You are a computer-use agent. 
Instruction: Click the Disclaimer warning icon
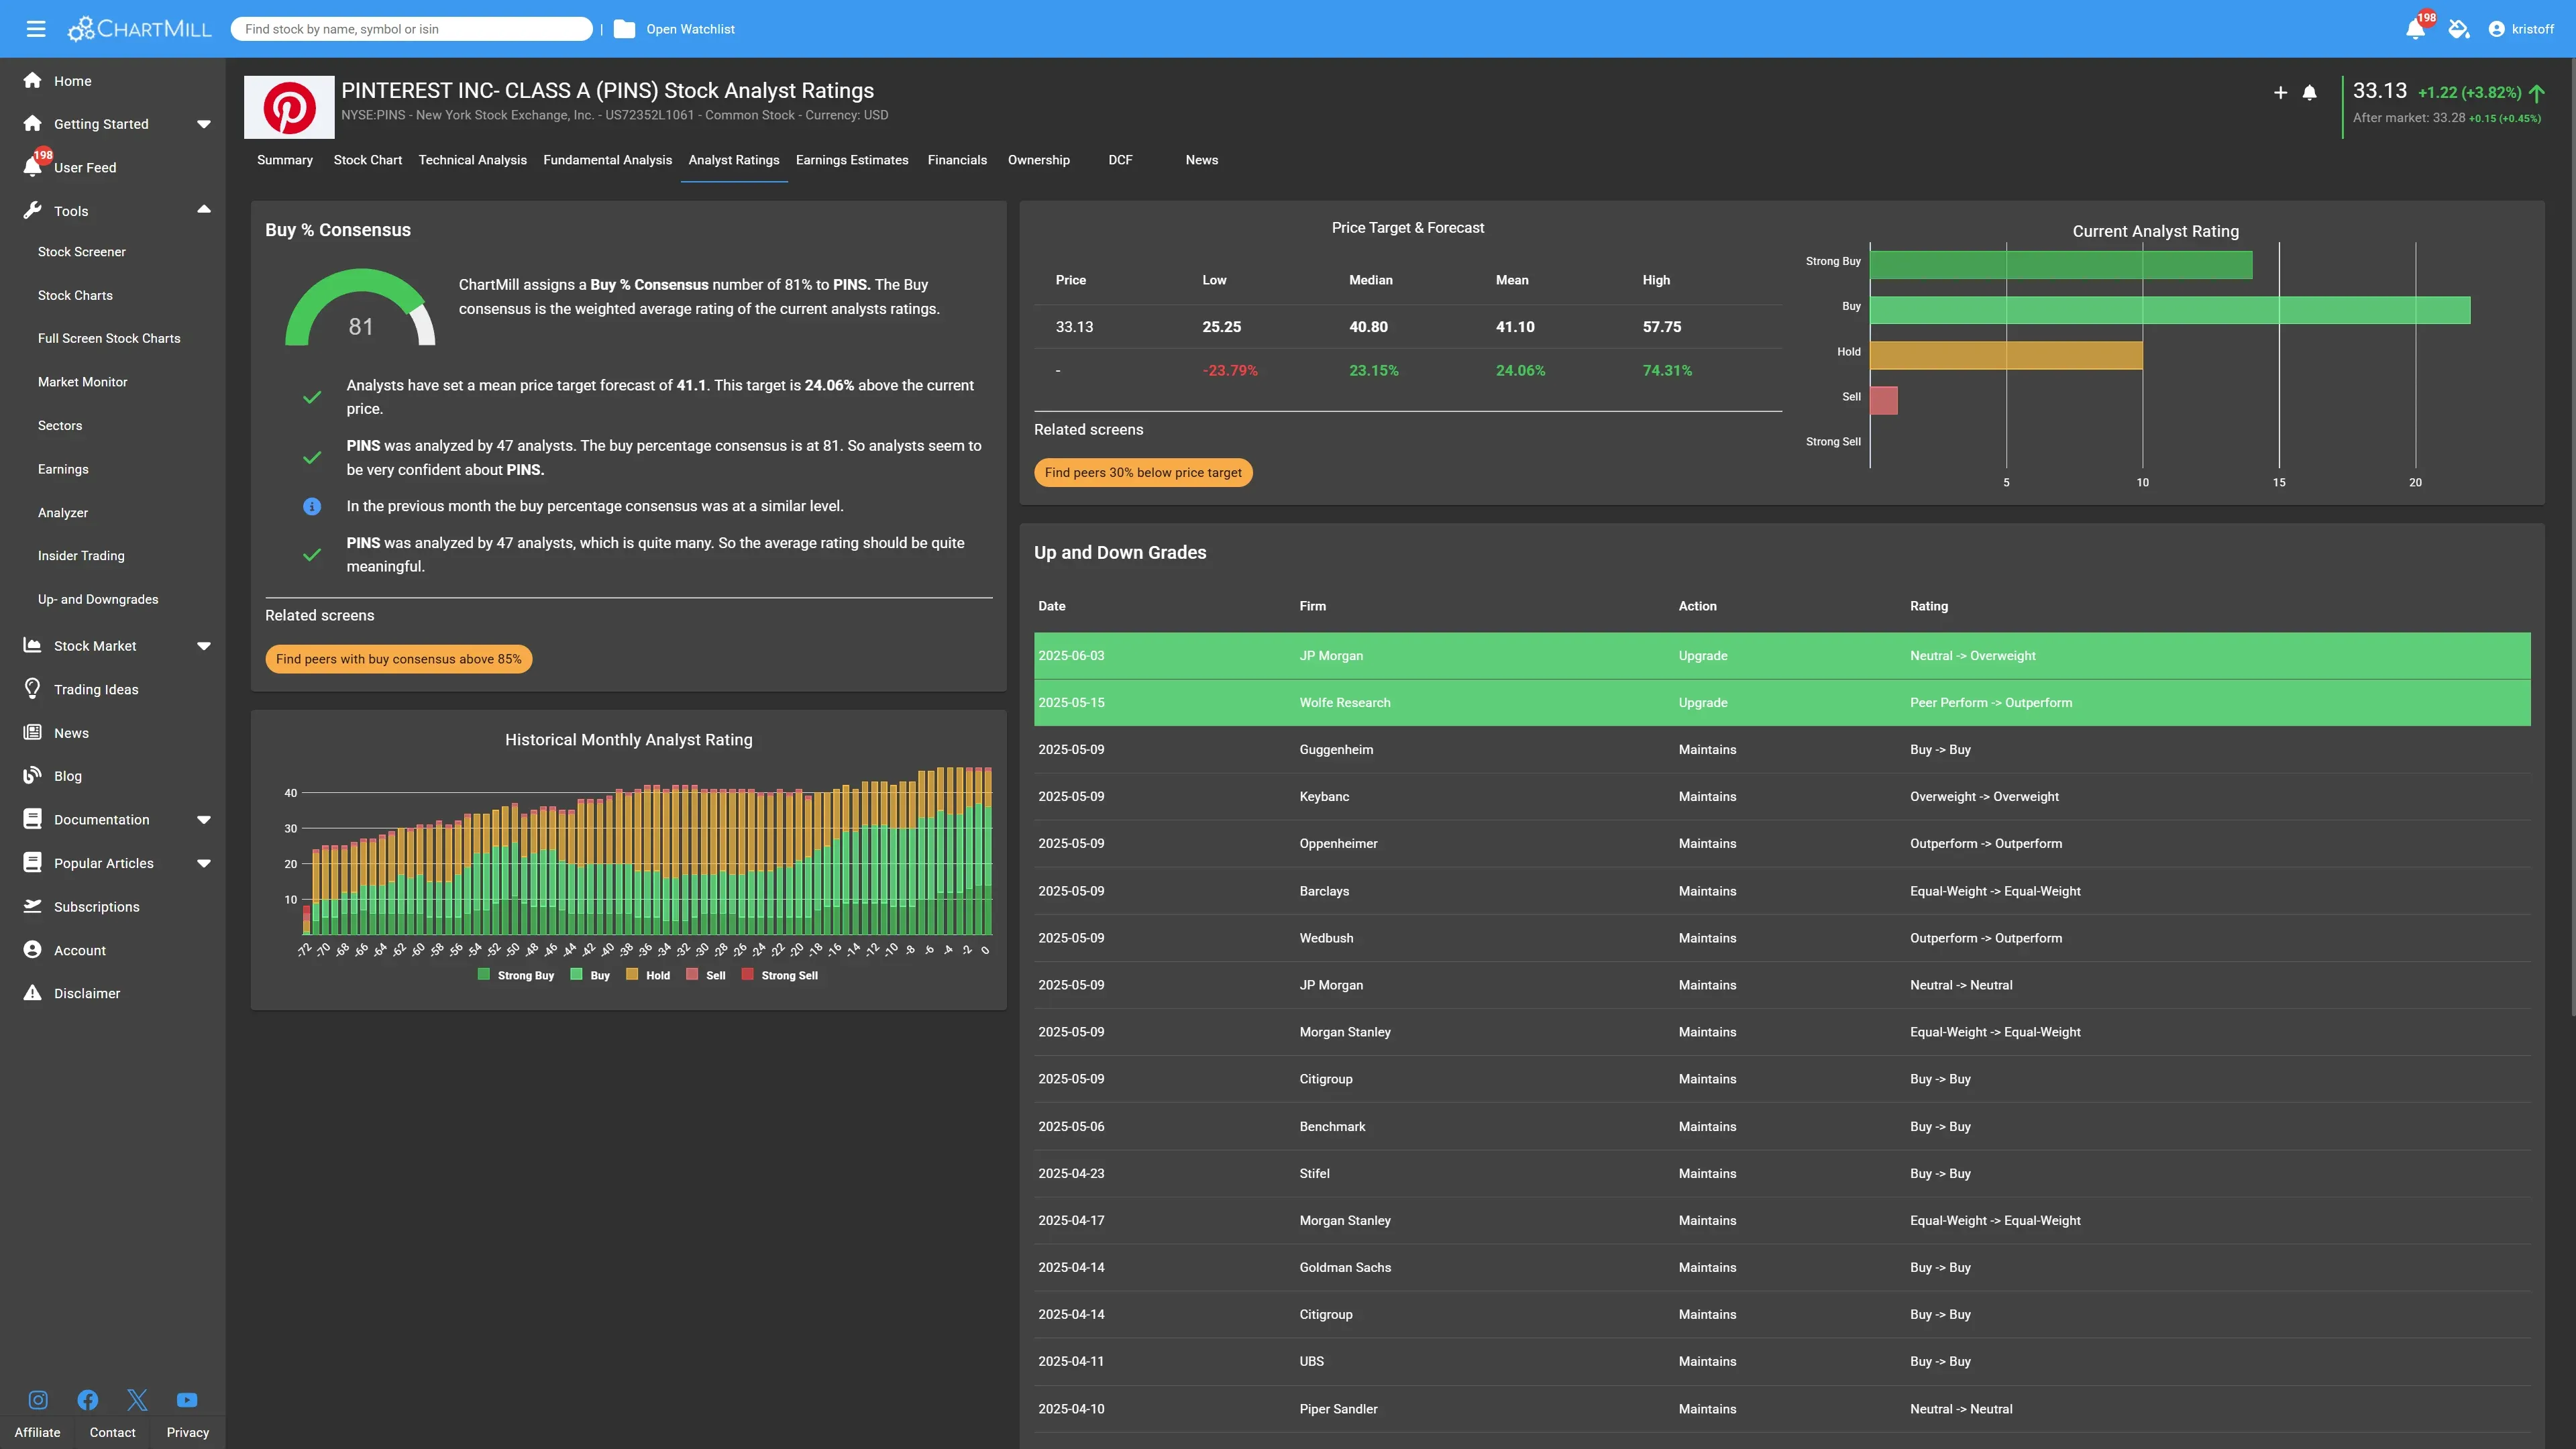33,992
